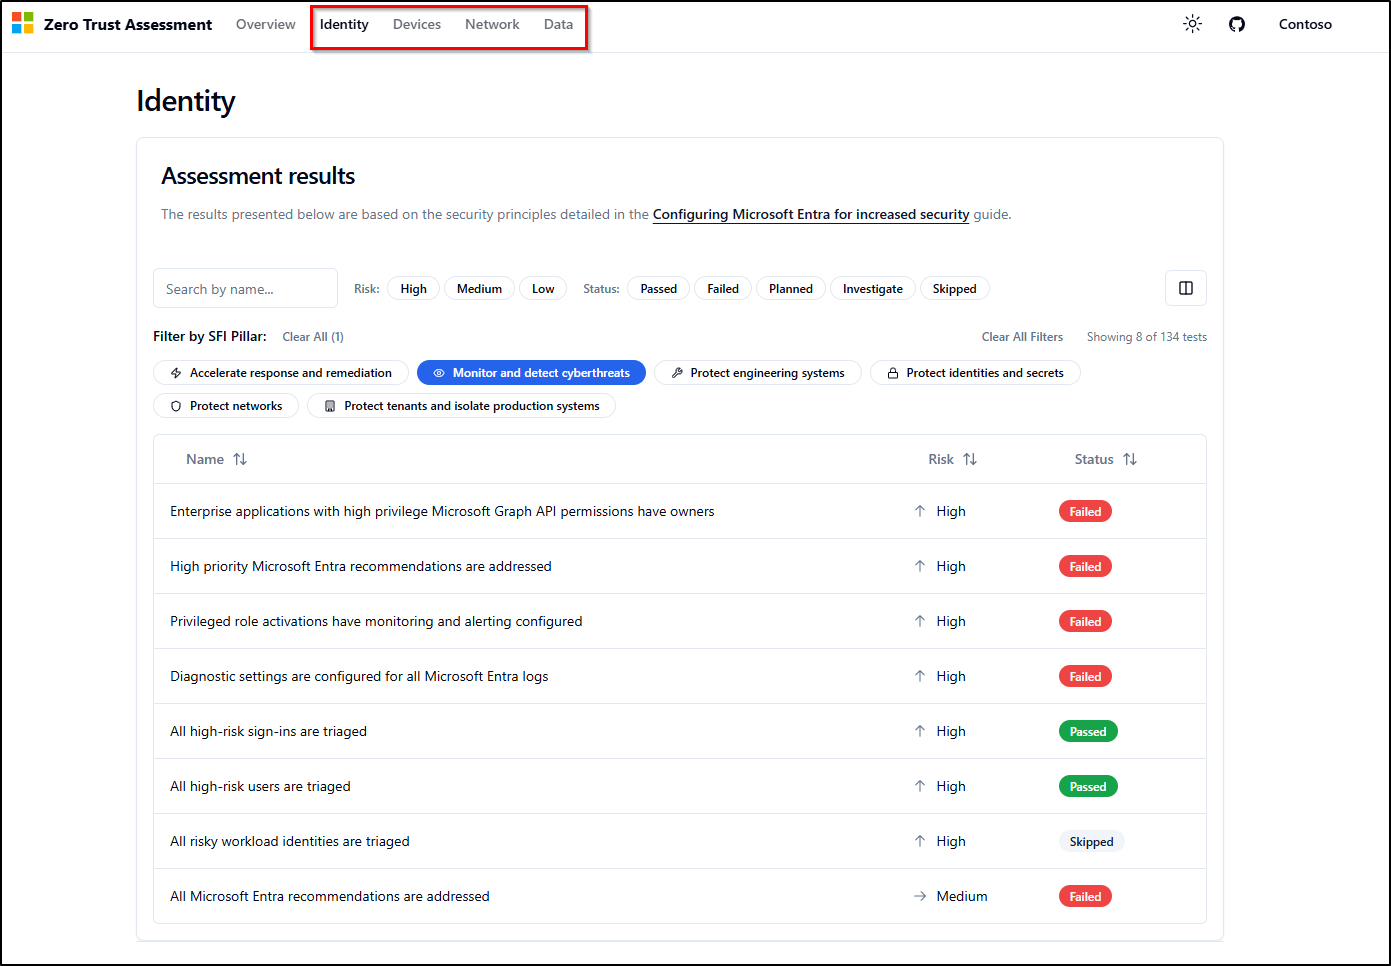Open the GitHub icon link
Screen dimensions: 1391x966
(1237, 24)
